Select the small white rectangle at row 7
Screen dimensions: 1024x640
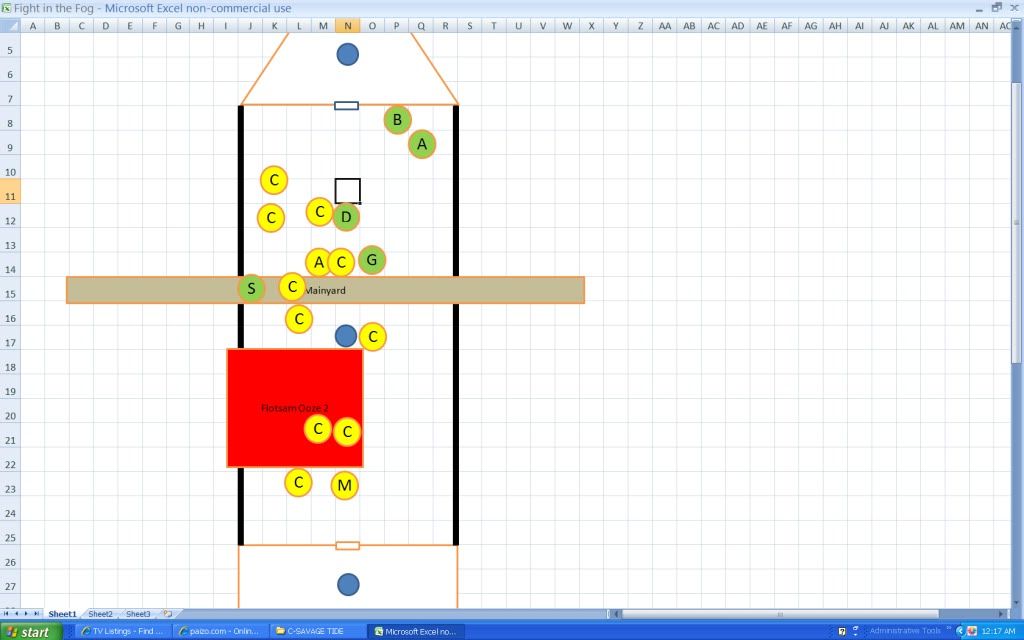click(346, 106)
